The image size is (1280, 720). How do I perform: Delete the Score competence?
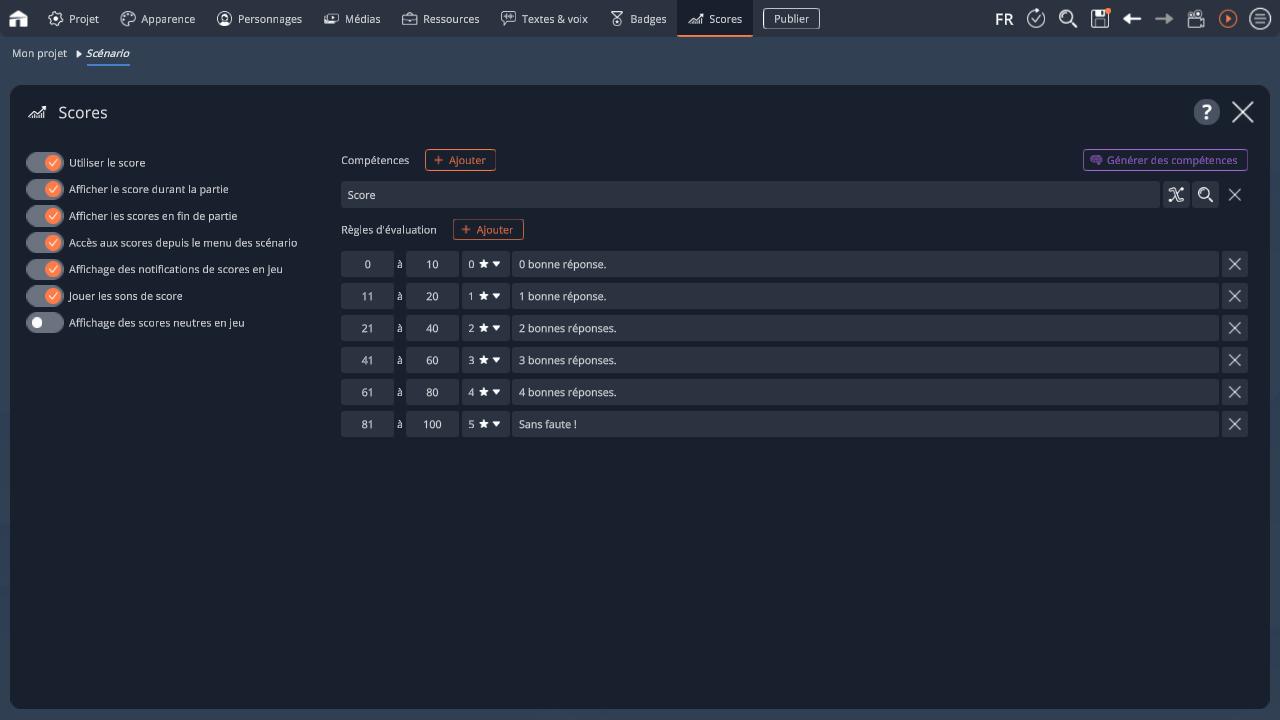tap(1235, 195)
